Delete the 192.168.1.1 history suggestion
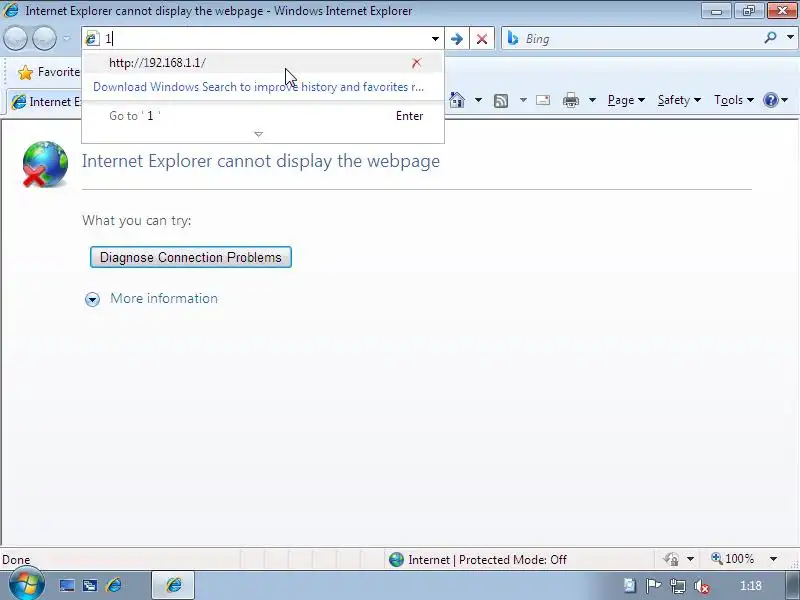Viewport: 800px width, 600px height. click(x=416, y=63)
